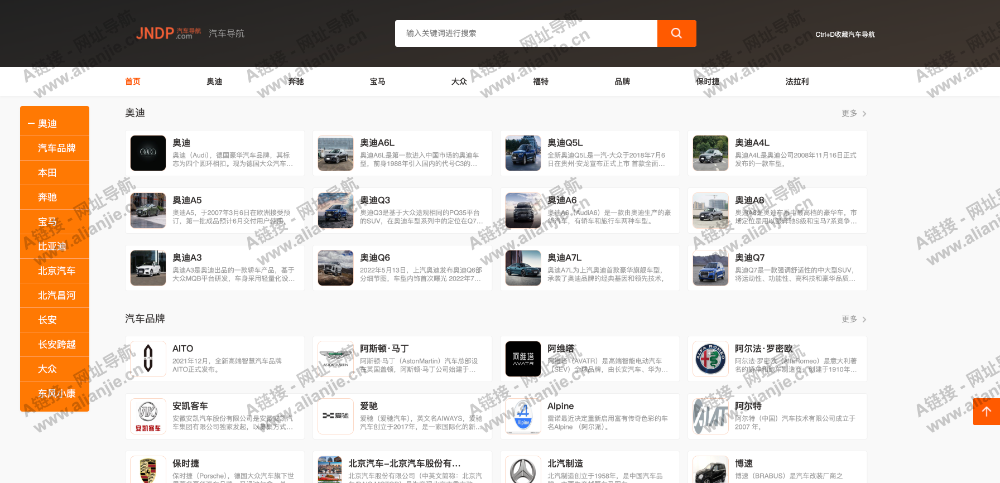Click the 阿维塔 AVATR black logo
Screen dimensions: 1000x483
[x=523, y=359]
